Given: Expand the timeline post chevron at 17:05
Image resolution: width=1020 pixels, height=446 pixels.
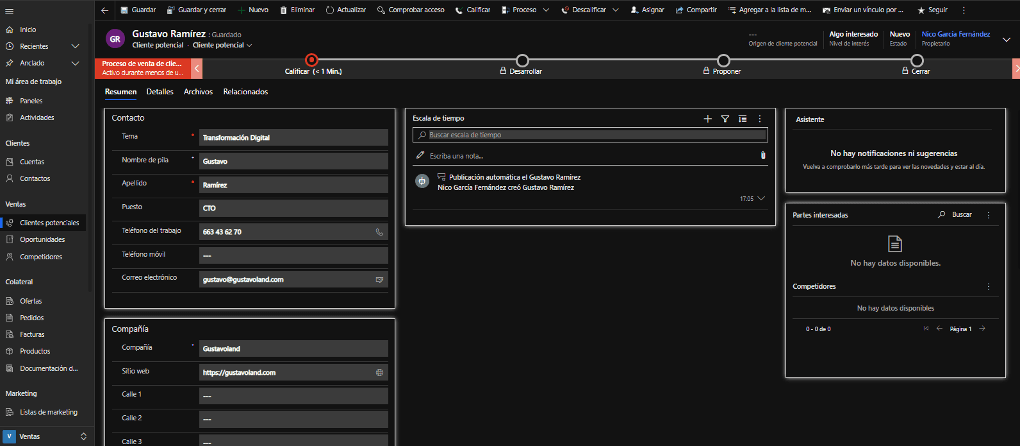Looking at the screenshot, I should [761, 198].
